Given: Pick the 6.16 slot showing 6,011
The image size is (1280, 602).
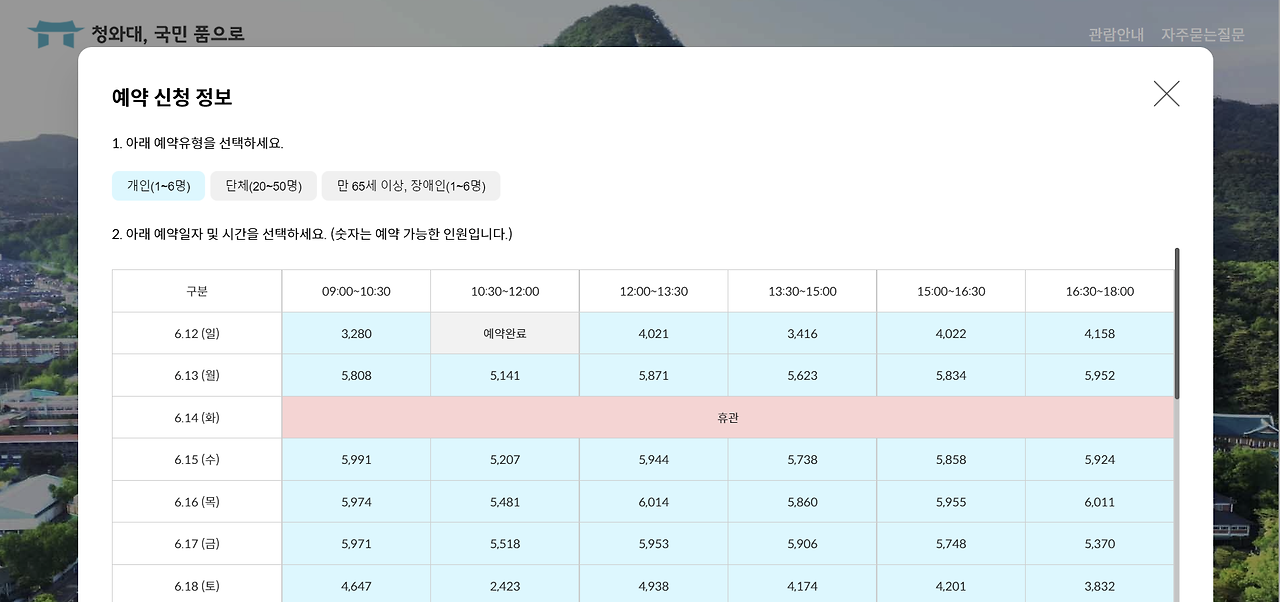Looking at the screenshot, I should [1099, 502].
